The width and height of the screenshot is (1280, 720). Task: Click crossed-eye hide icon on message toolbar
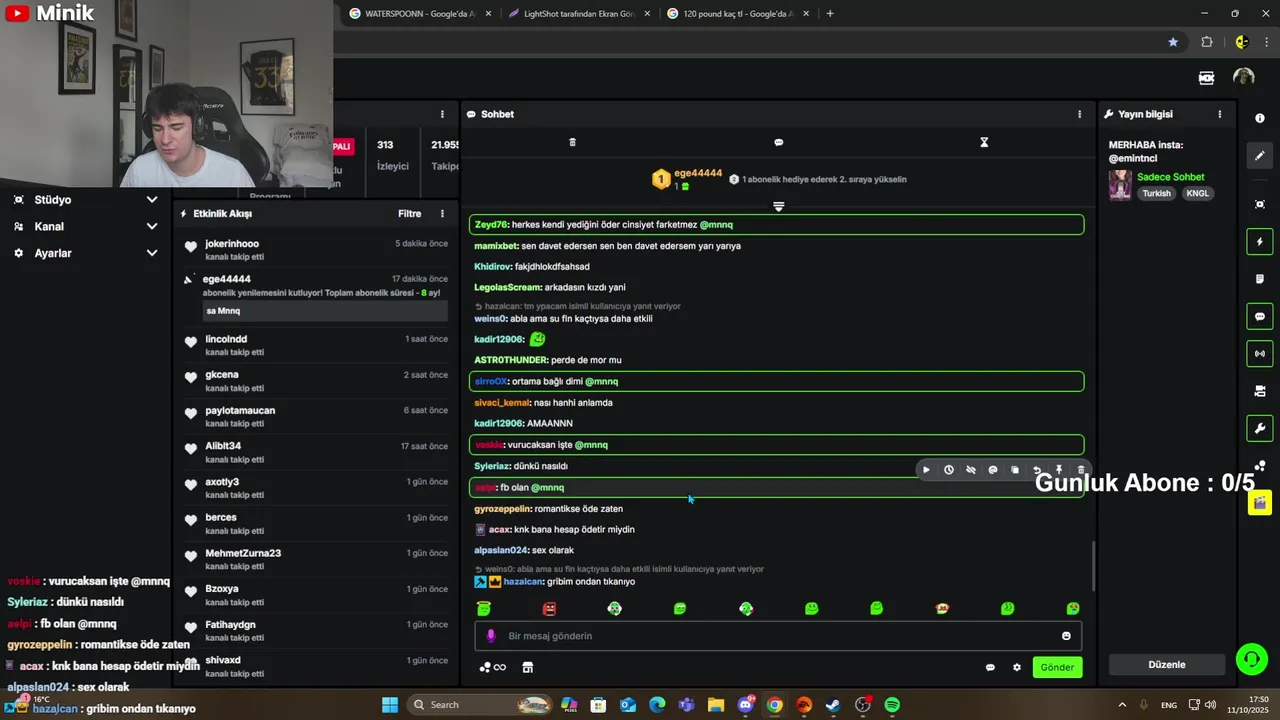pyautogui.click(x=971, y=470)
